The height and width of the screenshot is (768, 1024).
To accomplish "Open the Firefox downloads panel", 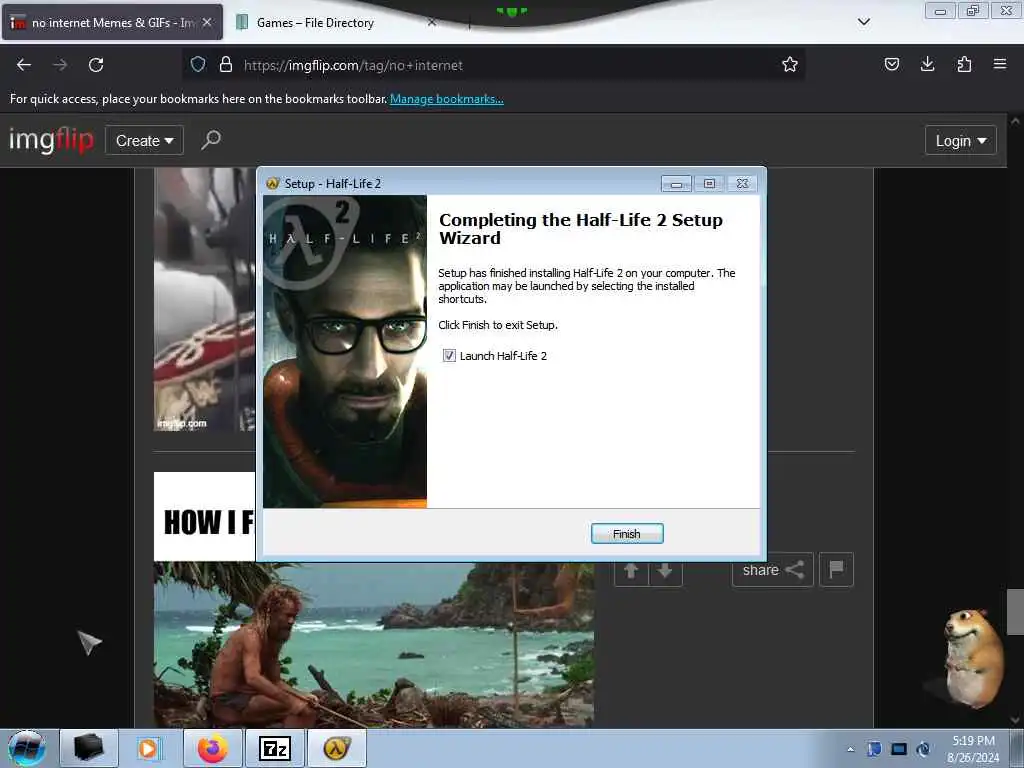I will (927, 64).
